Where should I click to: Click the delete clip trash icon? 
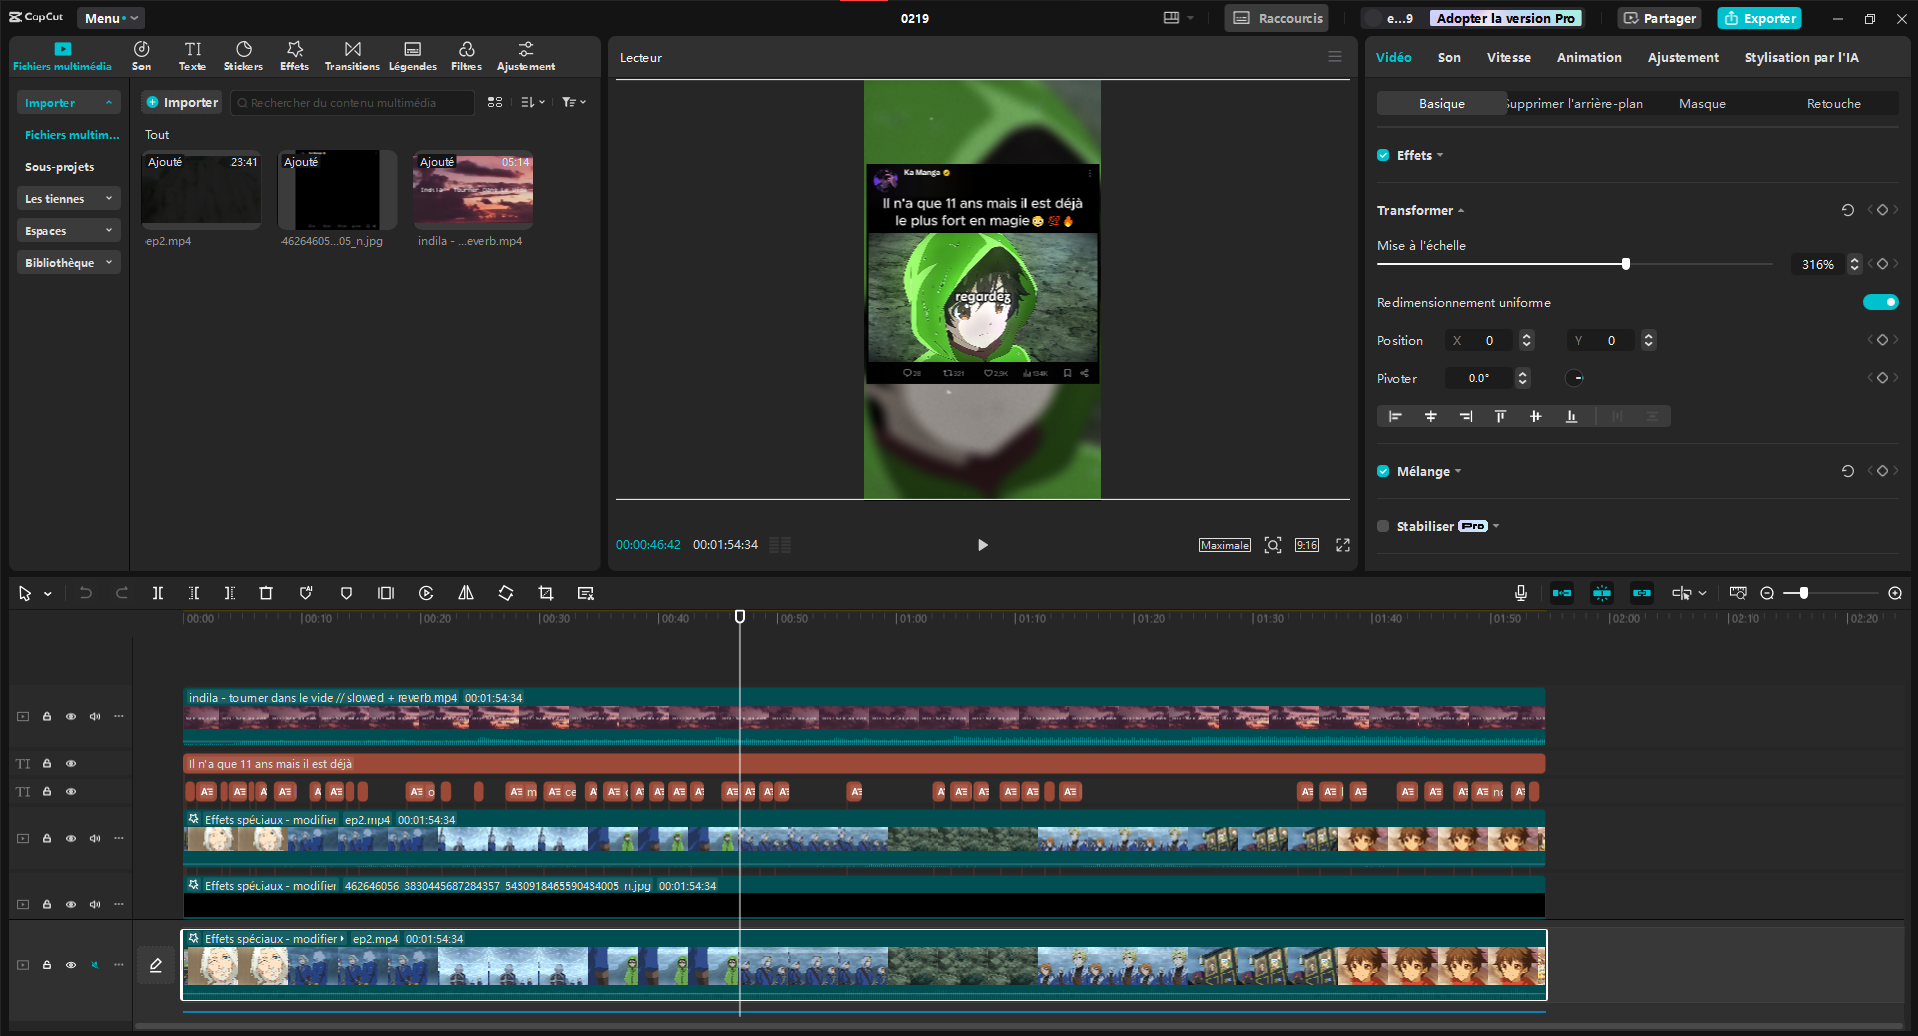click(x=266, y=593)
